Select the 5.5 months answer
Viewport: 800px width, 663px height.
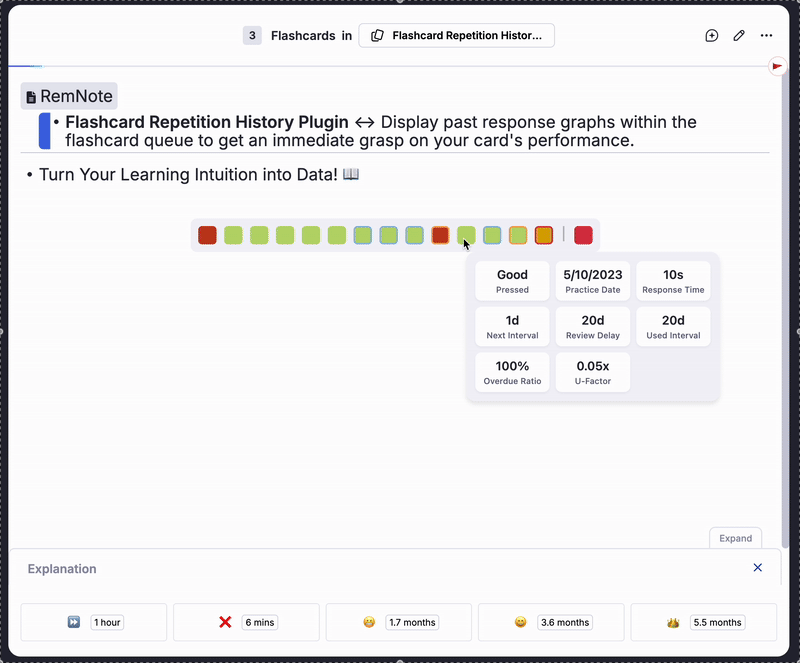(x=704, y=622)
